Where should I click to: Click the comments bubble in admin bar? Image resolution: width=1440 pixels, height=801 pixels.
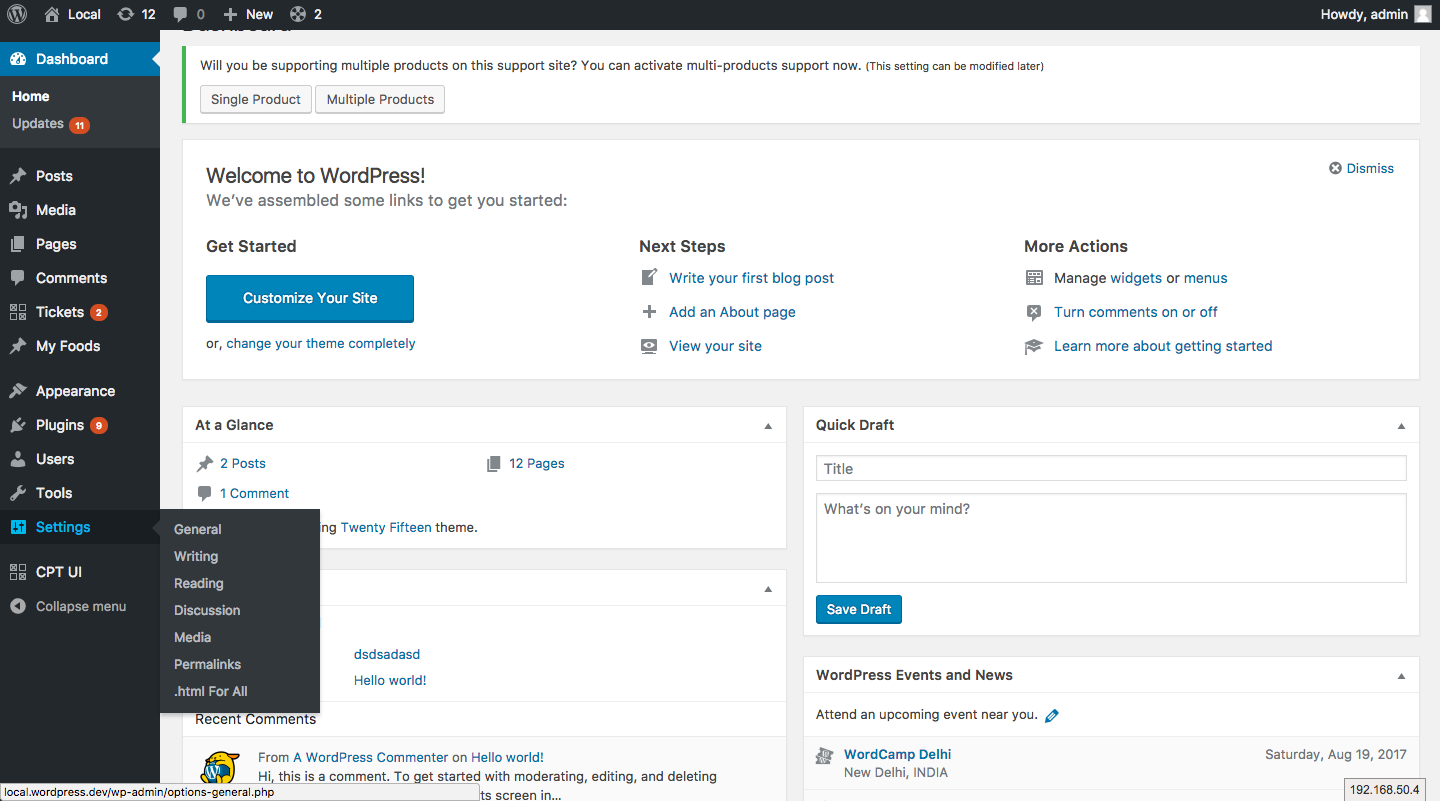(x=180, y=14)
